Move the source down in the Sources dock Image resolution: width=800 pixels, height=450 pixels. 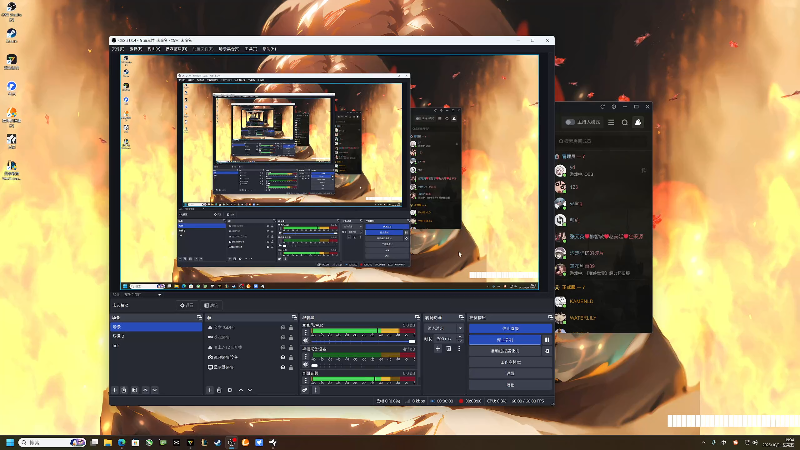click(x=250, y=390)
